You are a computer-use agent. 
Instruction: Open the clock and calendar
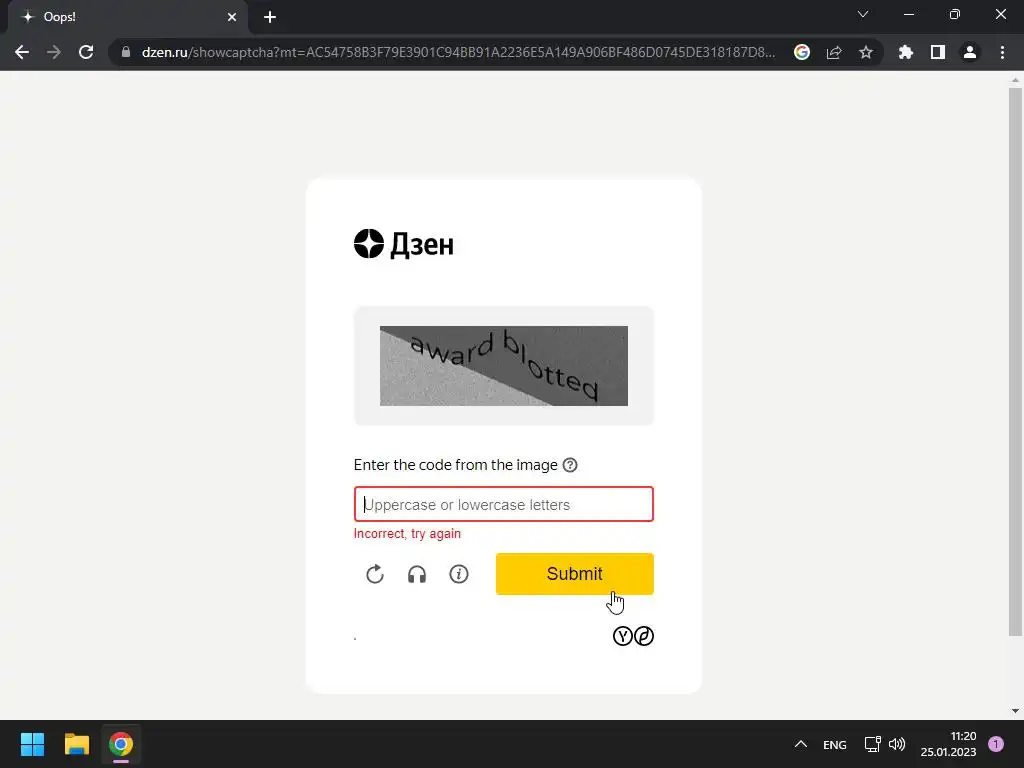[x=948, y=744]
